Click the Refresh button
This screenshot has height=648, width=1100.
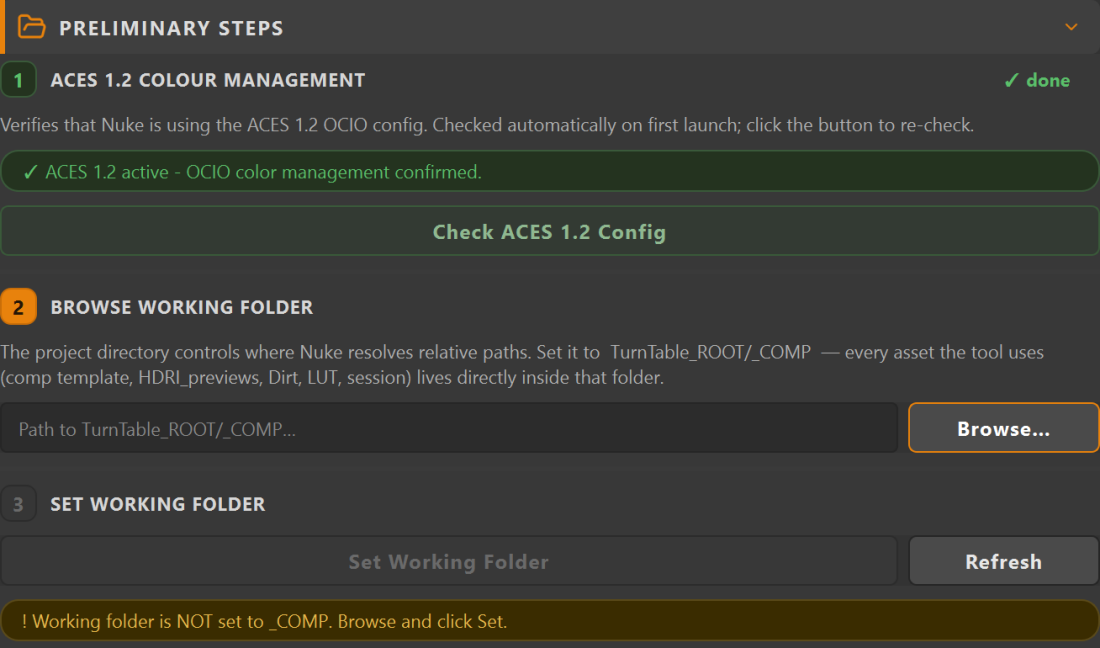pos(1003,561)
